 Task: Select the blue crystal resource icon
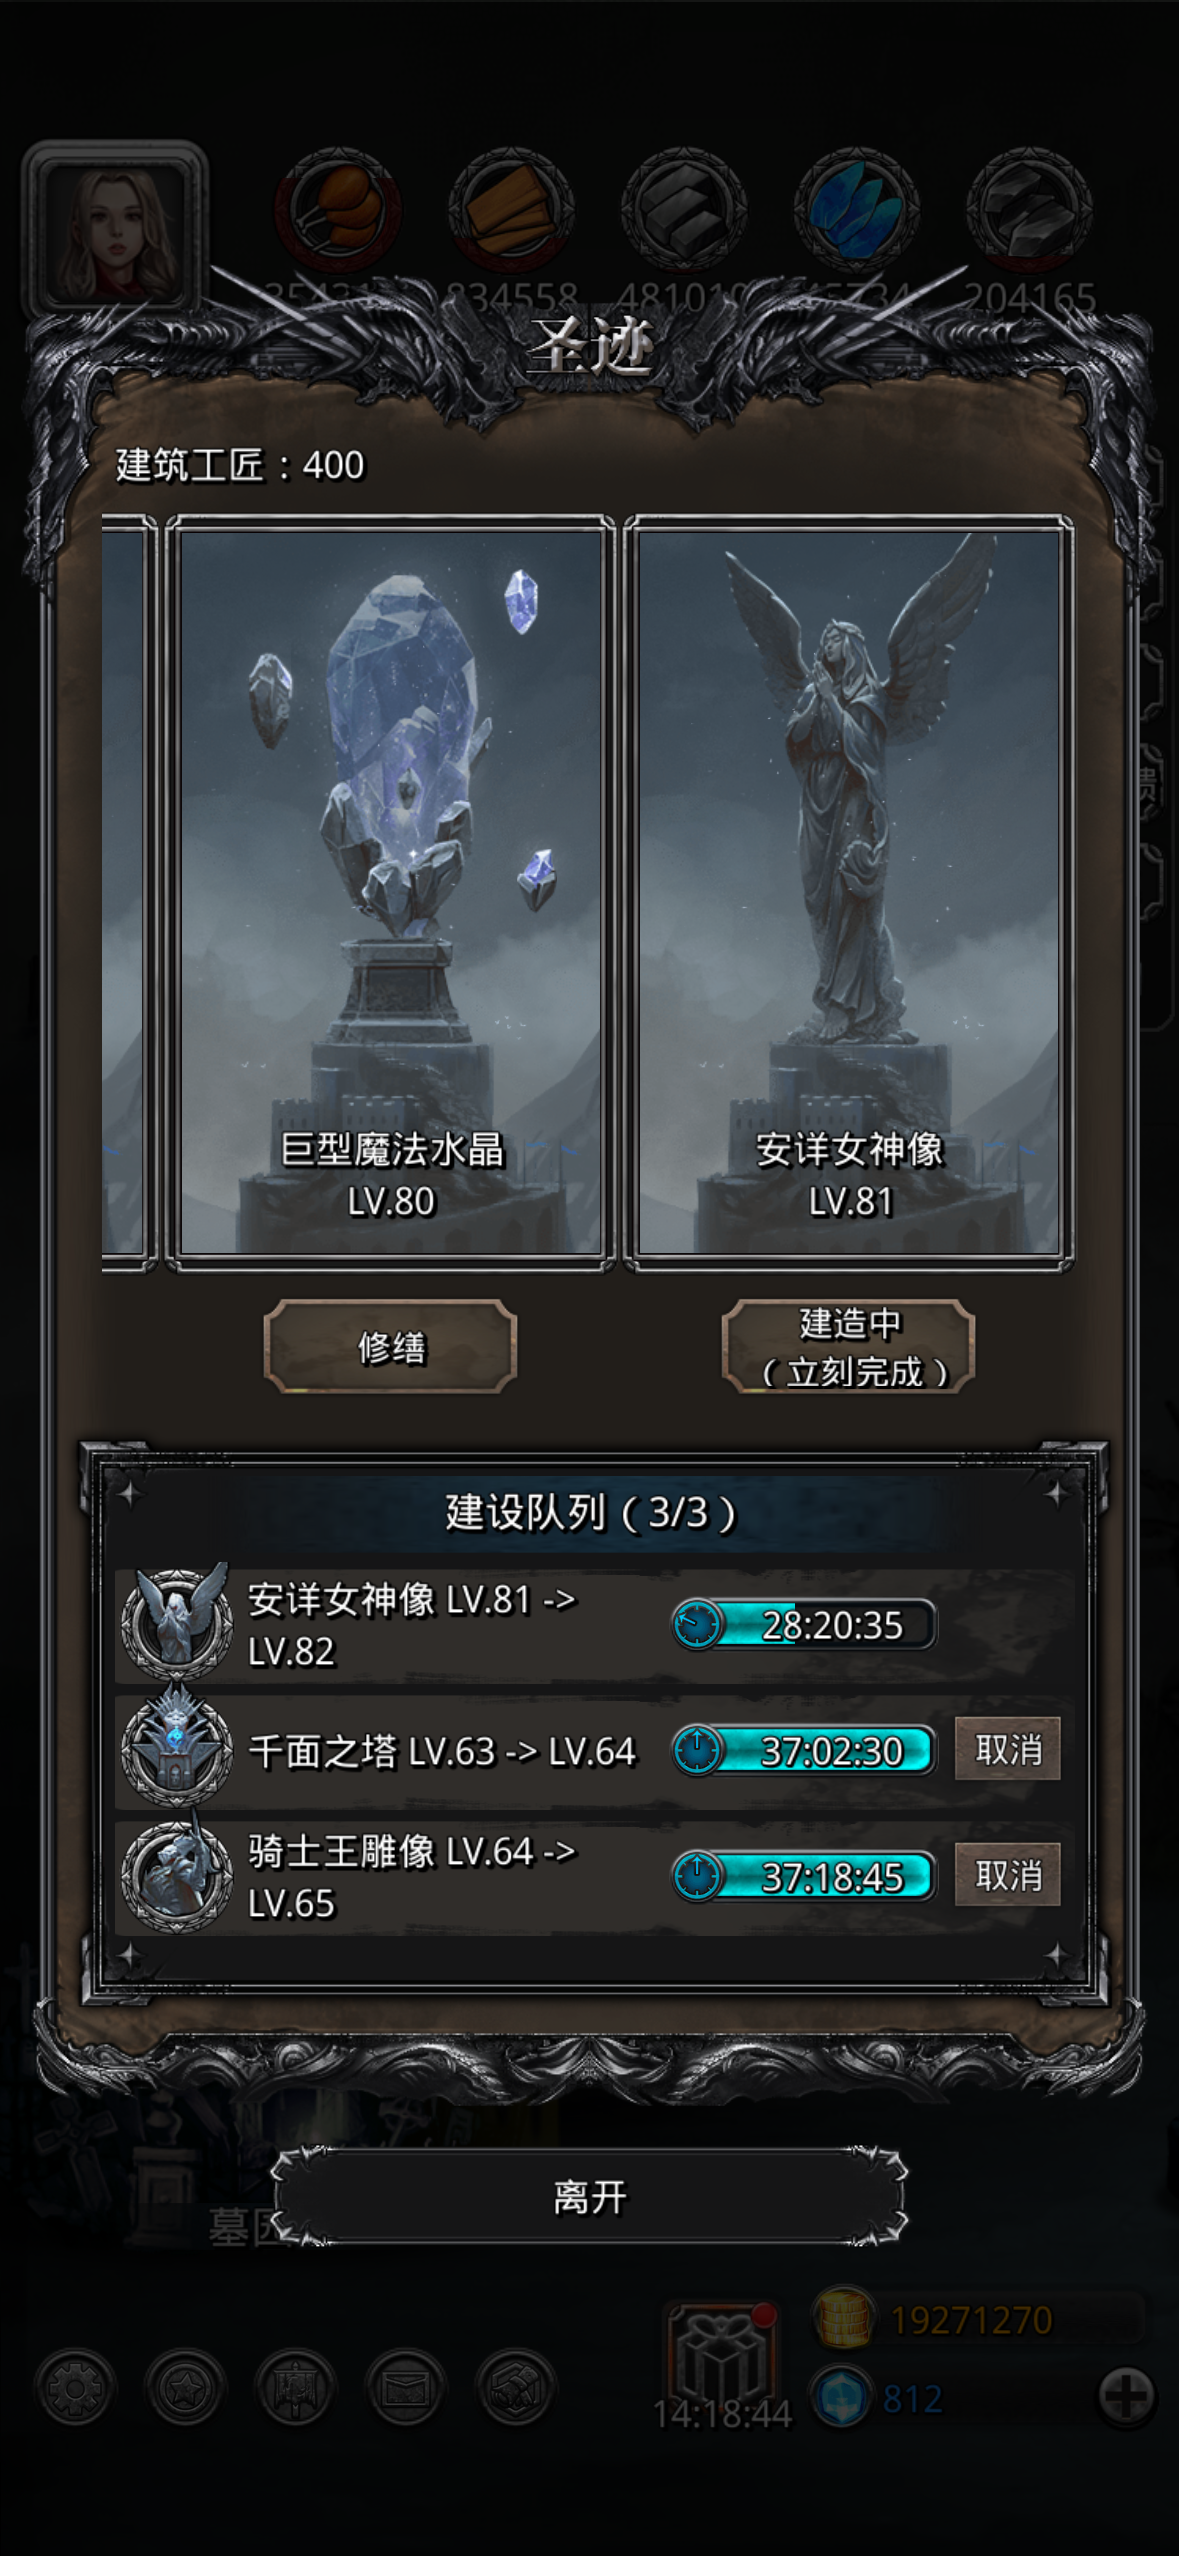coord(856,210)
